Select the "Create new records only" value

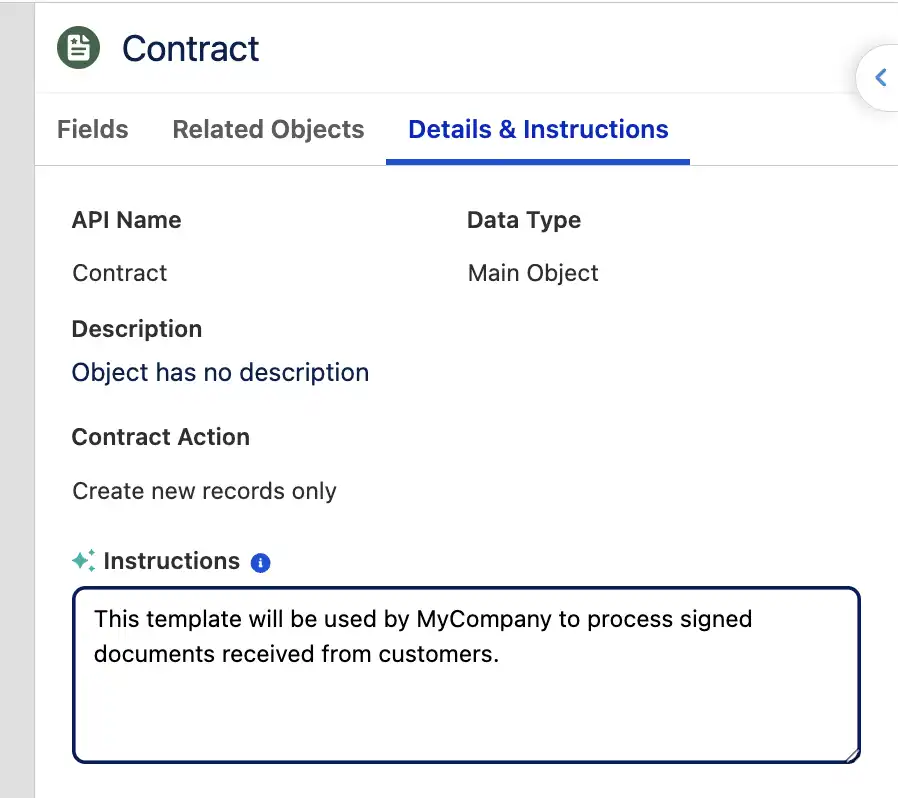pos(204,492)
